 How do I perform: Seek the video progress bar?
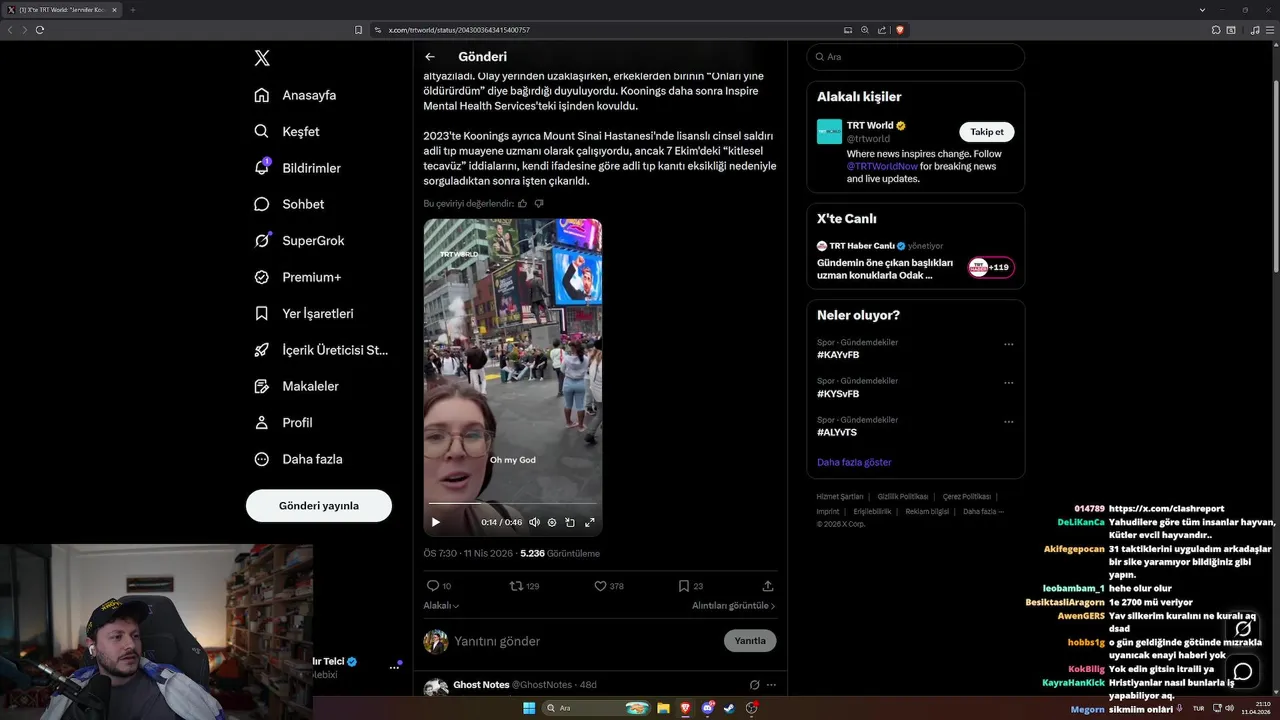tap(512, 503)
